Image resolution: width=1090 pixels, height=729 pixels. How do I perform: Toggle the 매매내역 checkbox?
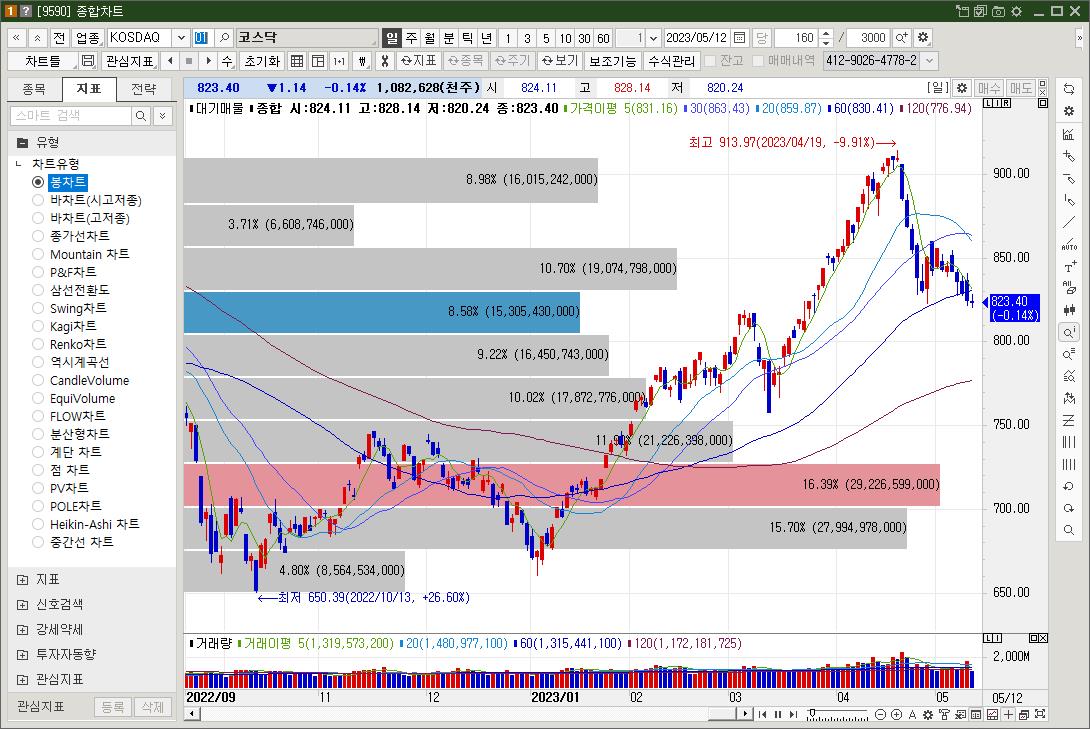point(758,61)
